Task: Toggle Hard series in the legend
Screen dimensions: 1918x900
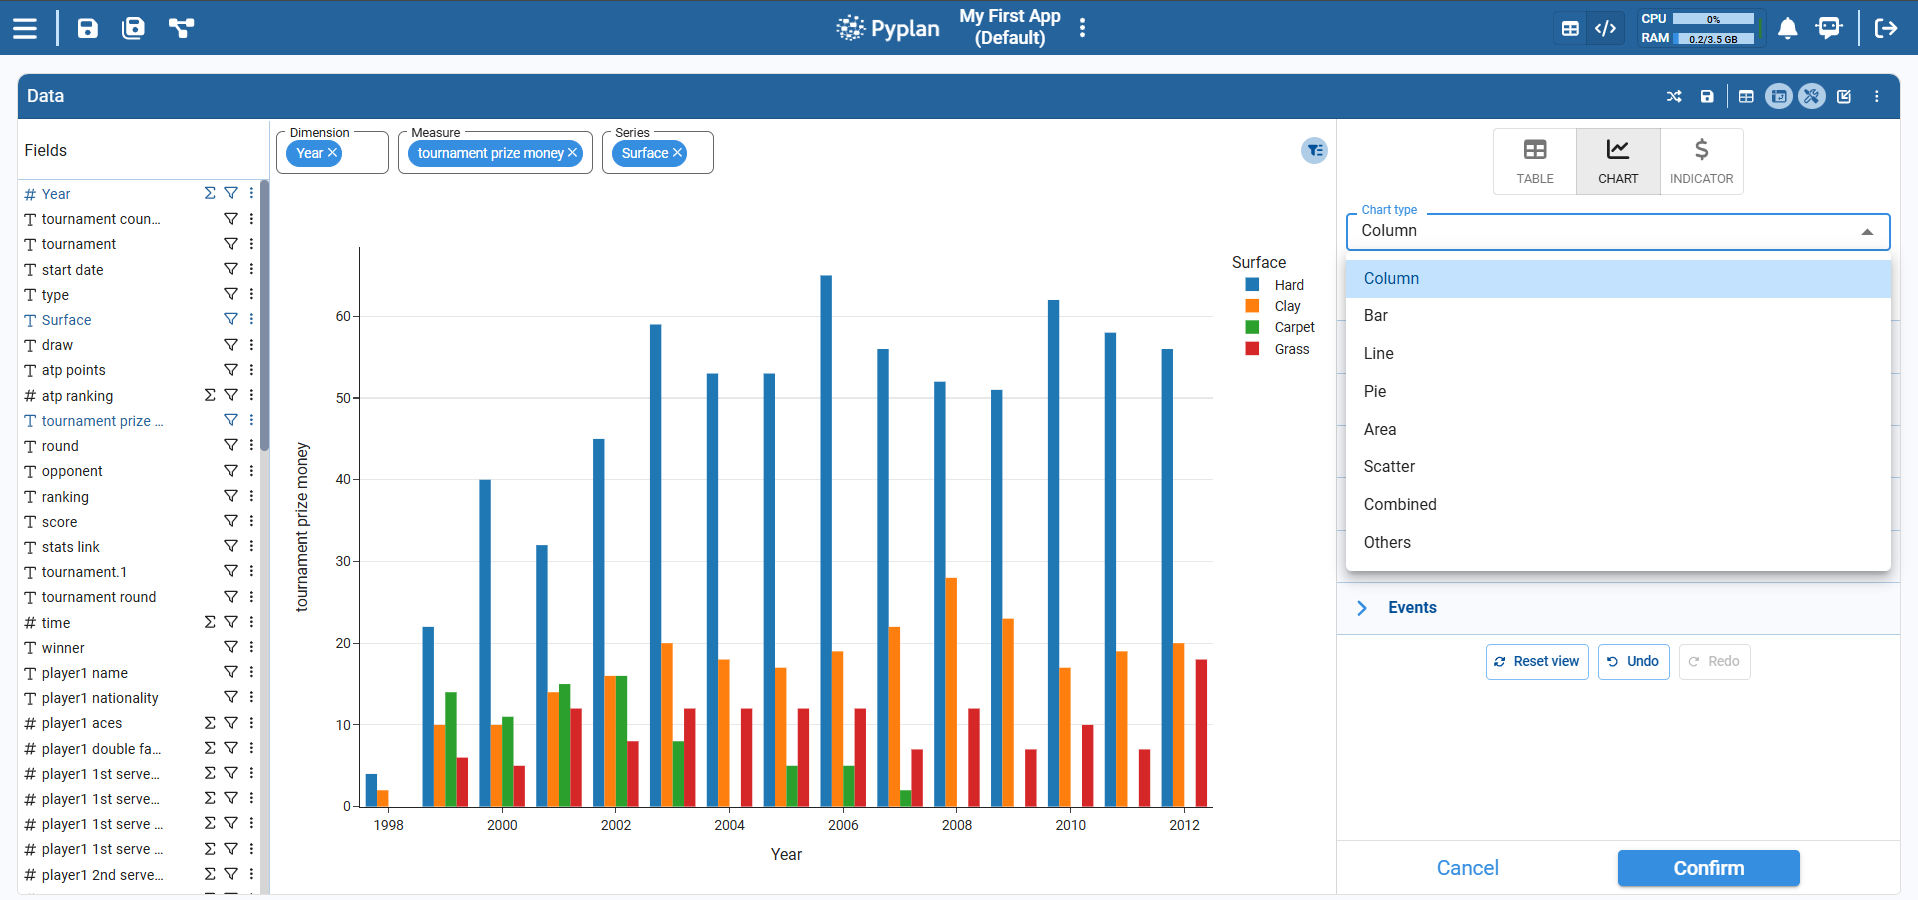Action: 1288,285
